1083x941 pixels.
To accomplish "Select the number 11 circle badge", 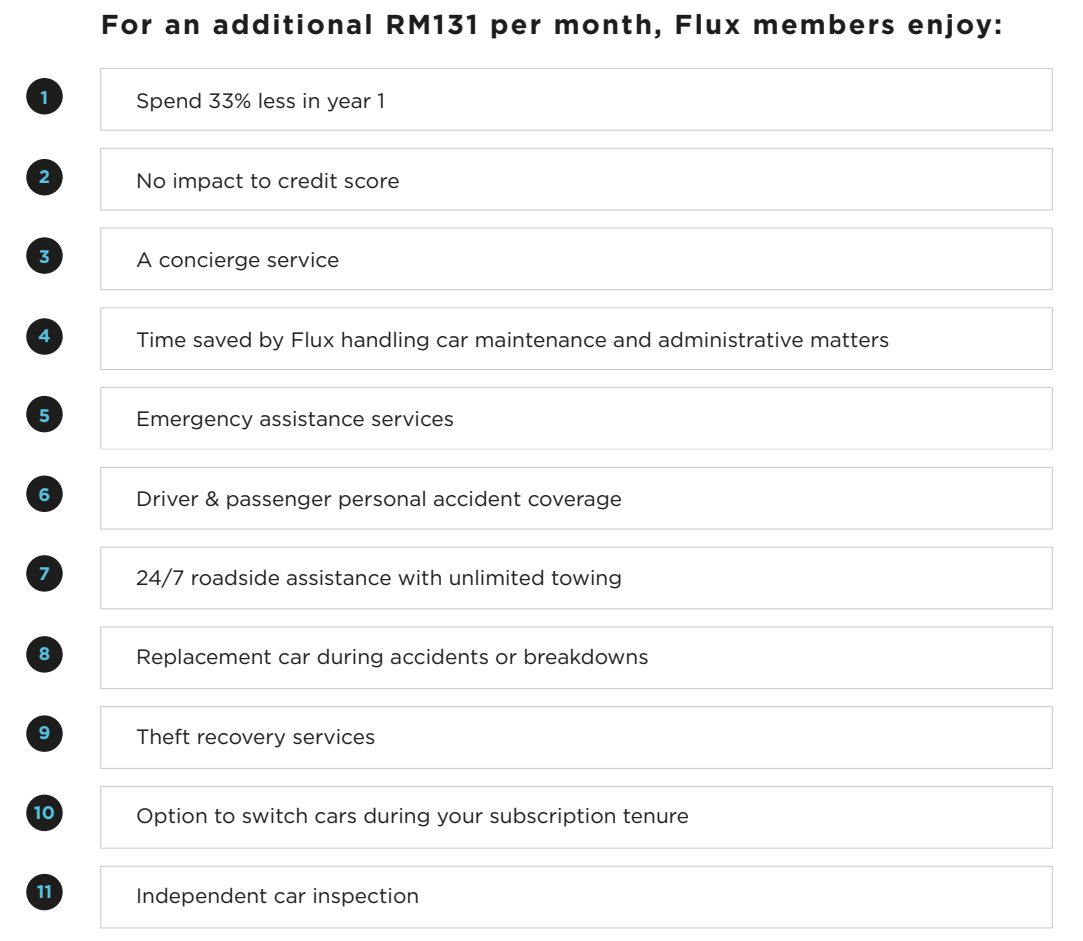I will (44, 891).
